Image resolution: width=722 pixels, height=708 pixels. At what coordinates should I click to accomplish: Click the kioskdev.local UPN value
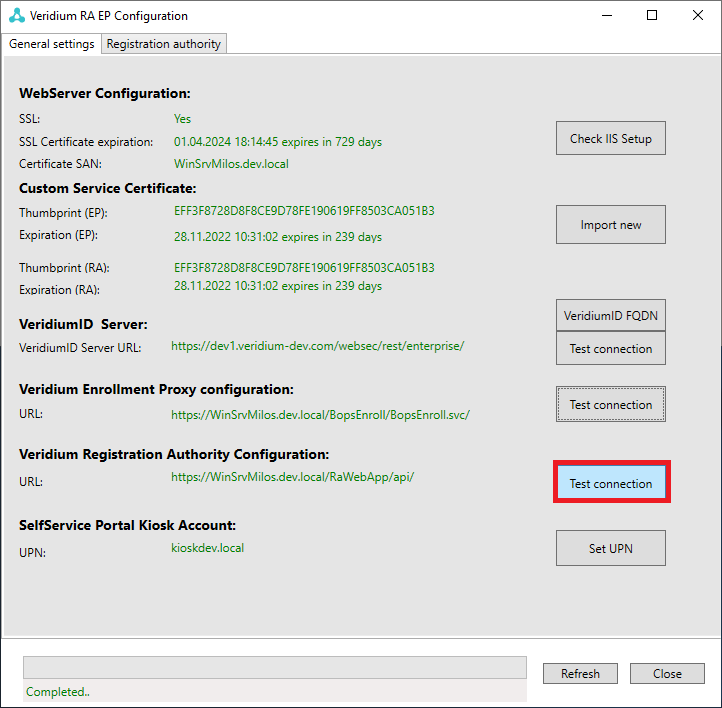[x=207, y=548]
